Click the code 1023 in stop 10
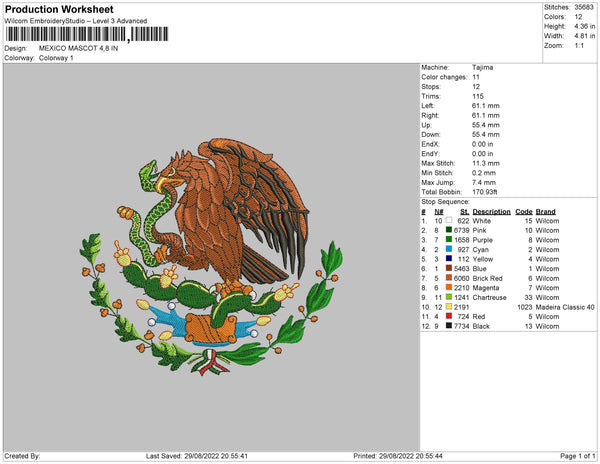600x464 pixels. [525, 307]
